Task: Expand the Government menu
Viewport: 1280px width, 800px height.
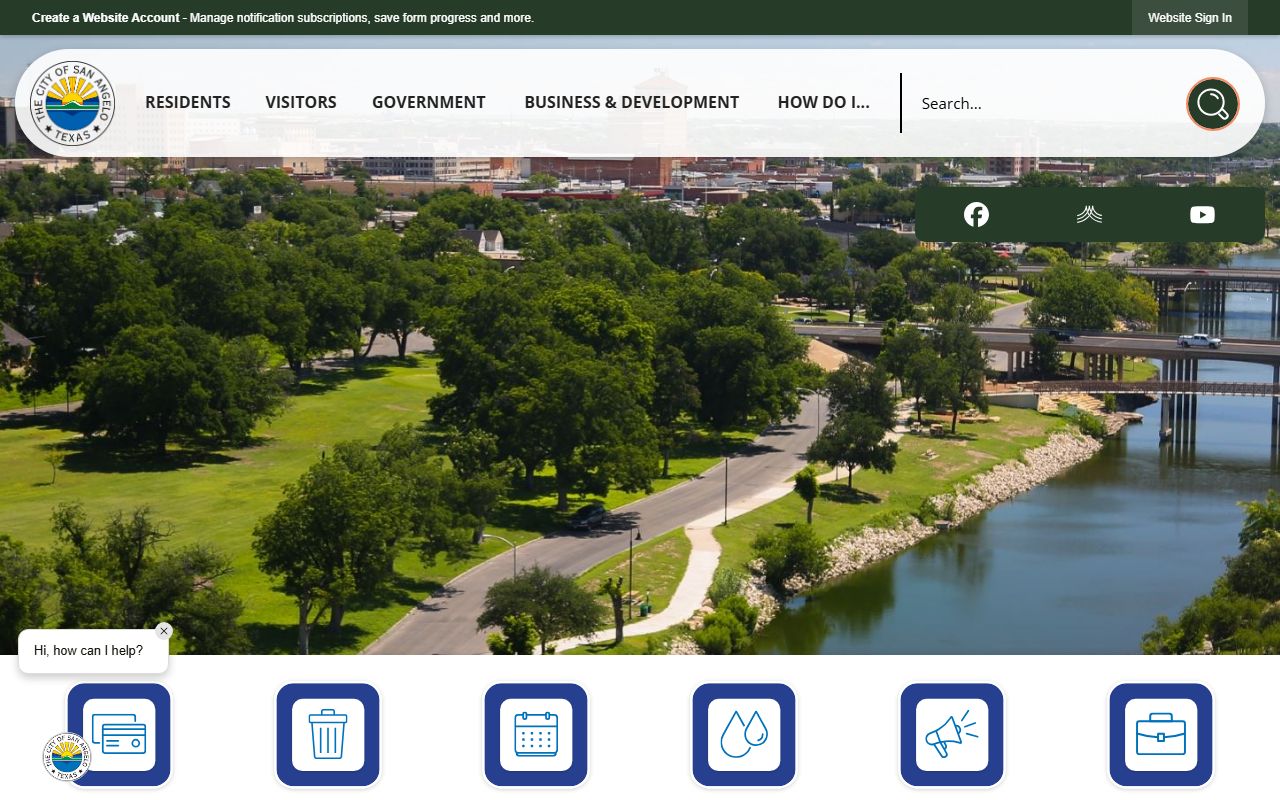Action: [428, 102]
